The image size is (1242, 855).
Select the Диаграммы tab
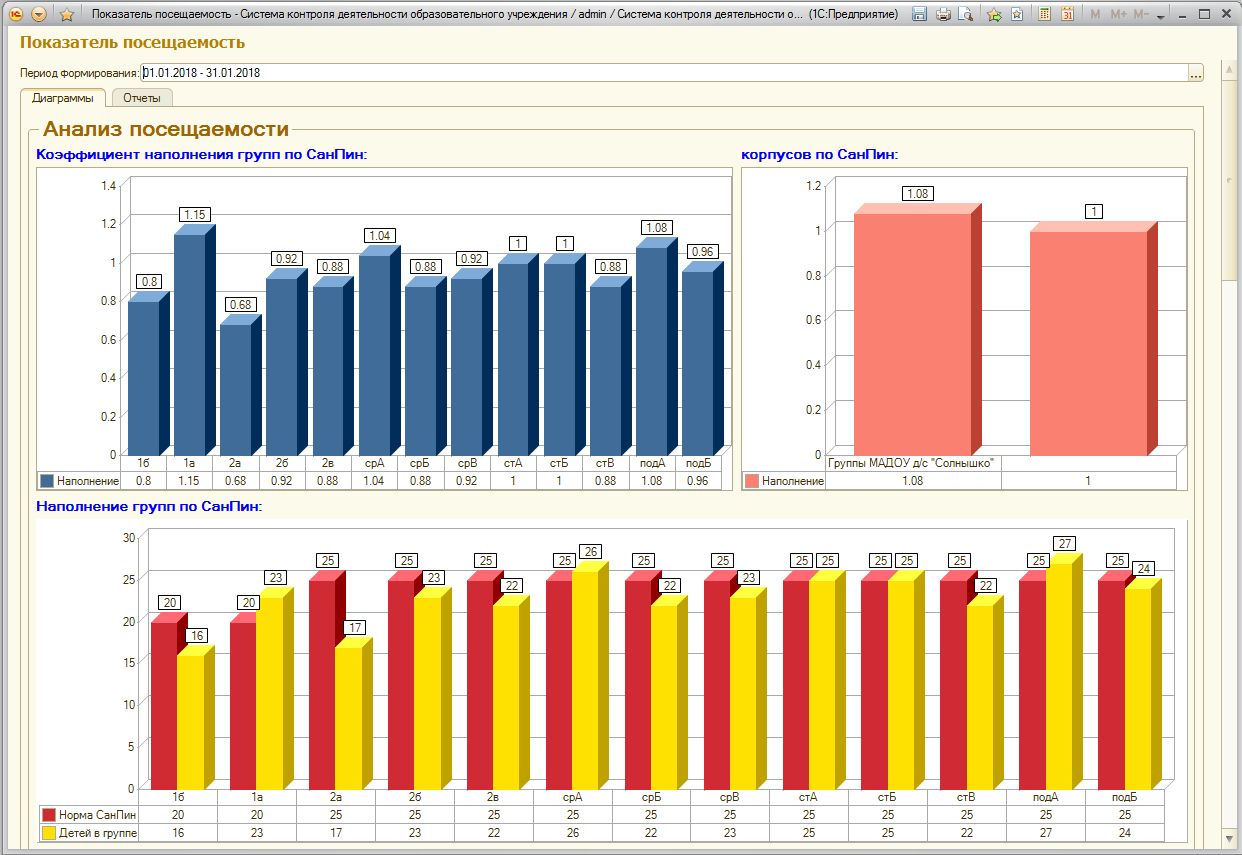tap(63, 98)
